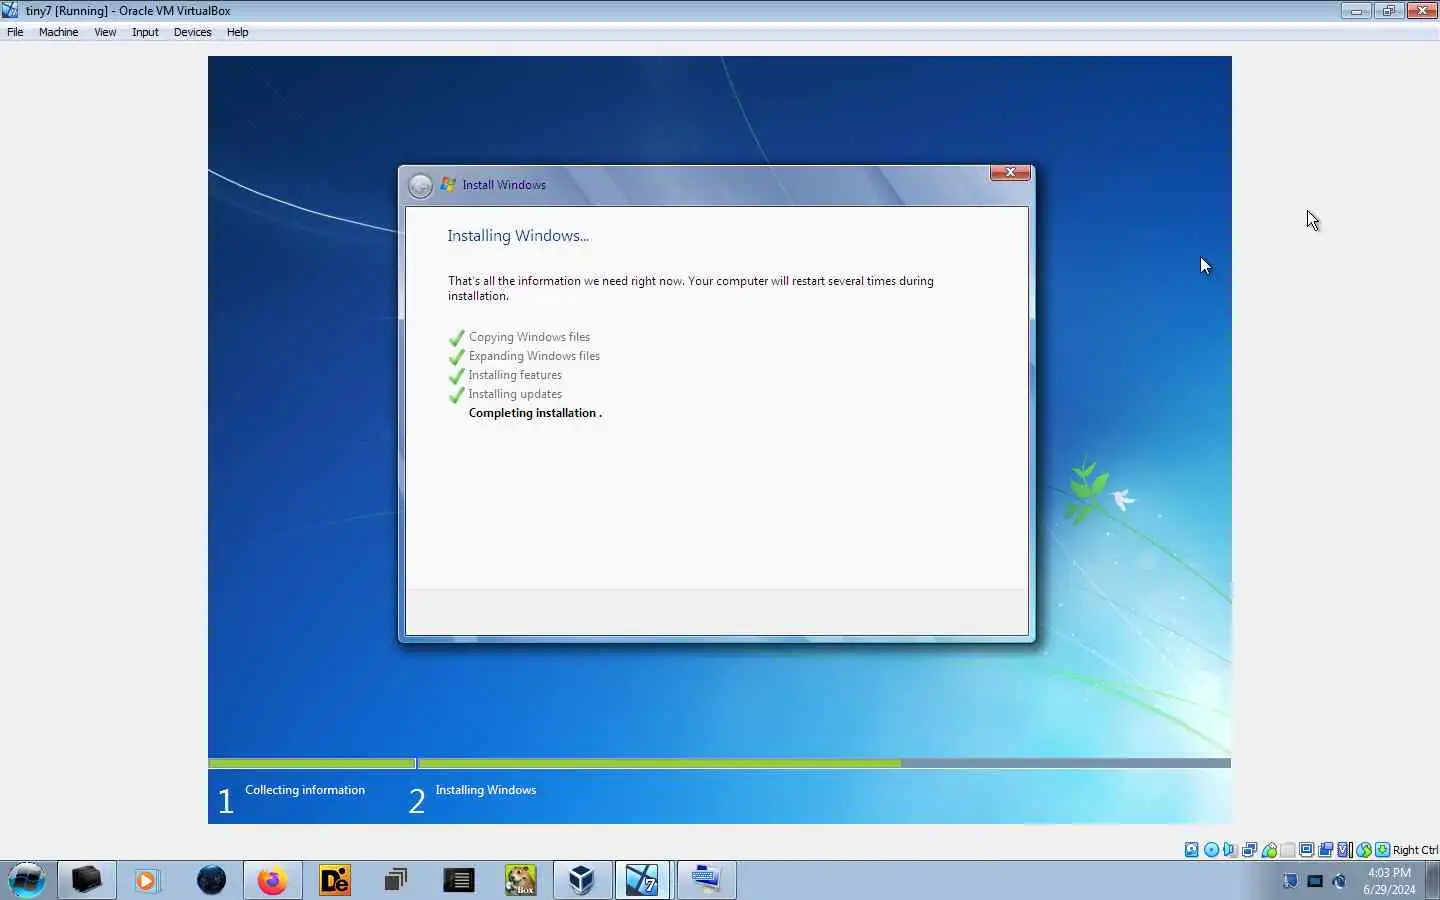The width and height of the screenshot is (1440, 900).
Task: Minimize the VirtualBox tiny7 window
Action: (x=1356, y=11)
